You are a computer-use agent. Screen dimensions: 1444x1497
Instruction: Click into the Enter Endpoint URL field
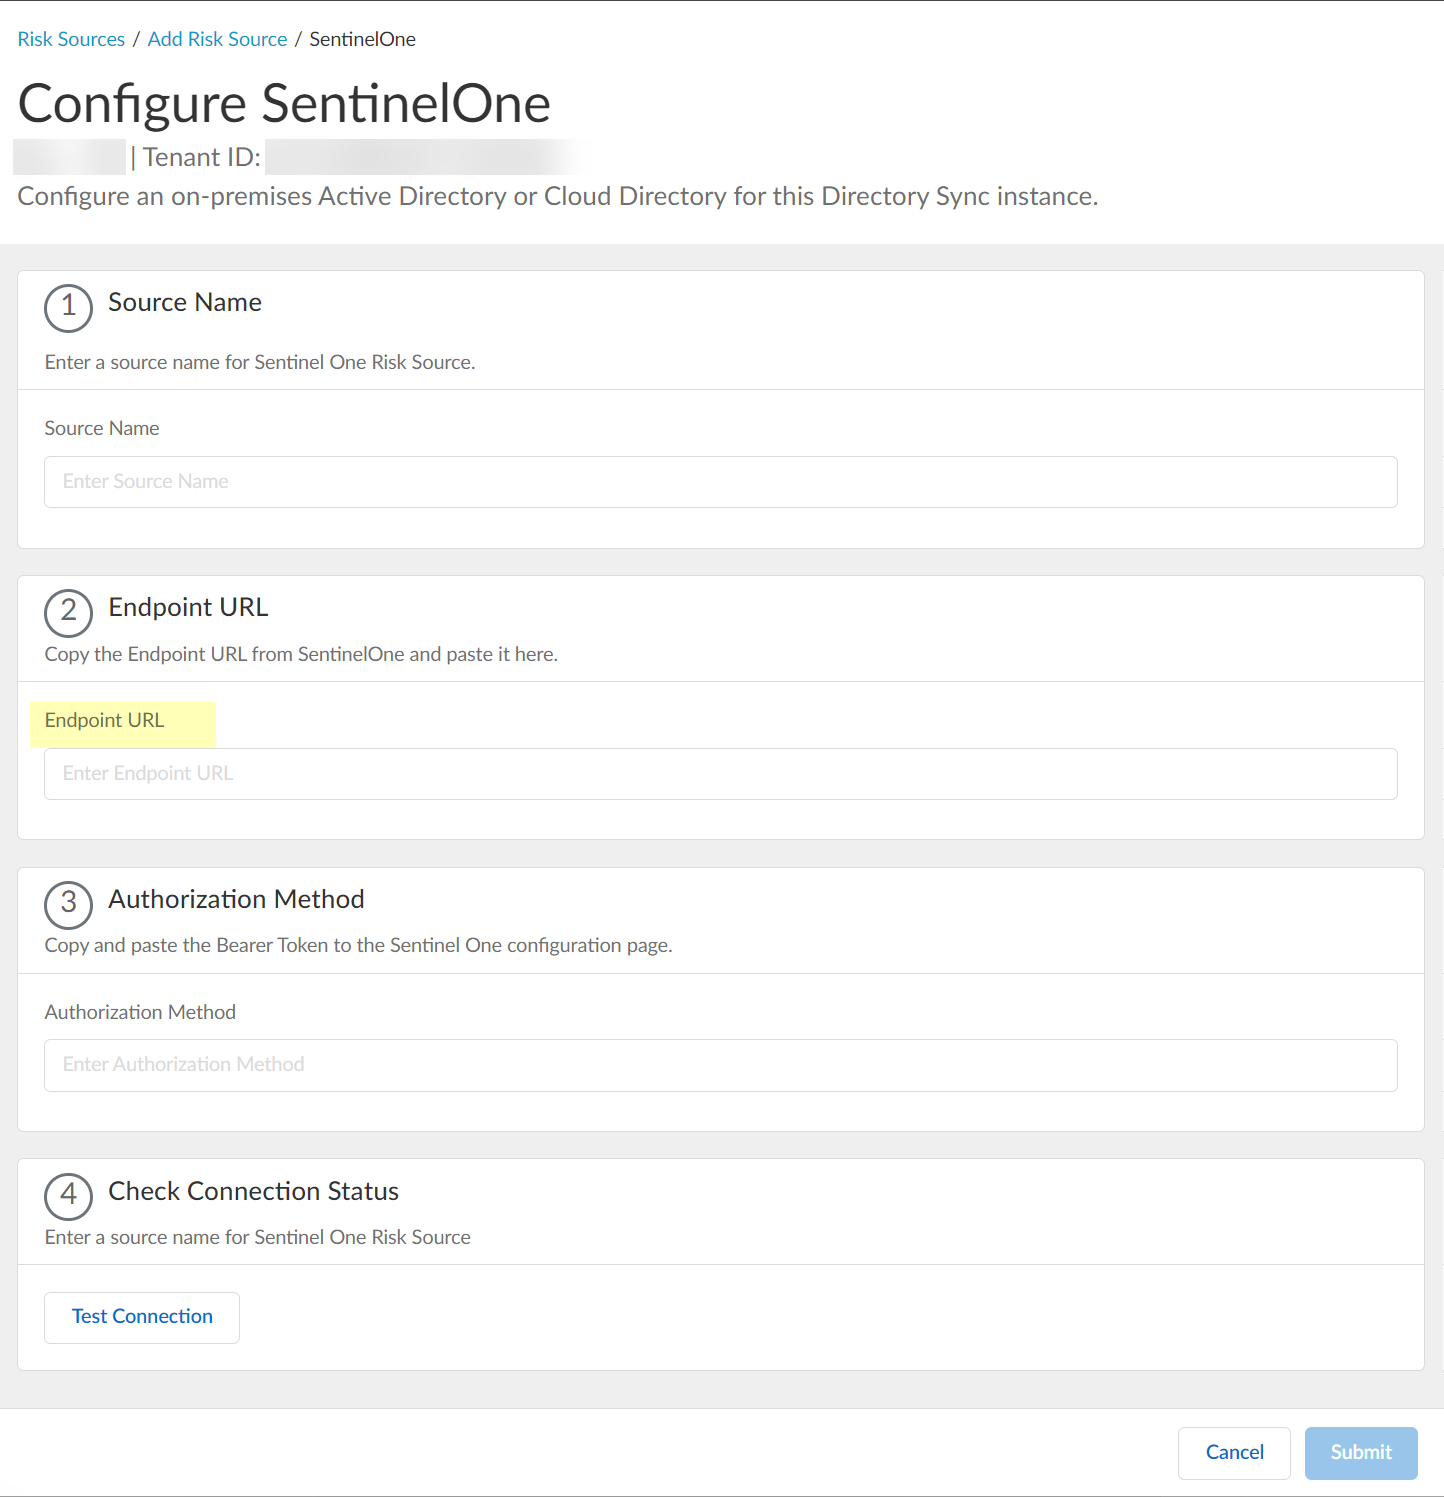[720, 774]
